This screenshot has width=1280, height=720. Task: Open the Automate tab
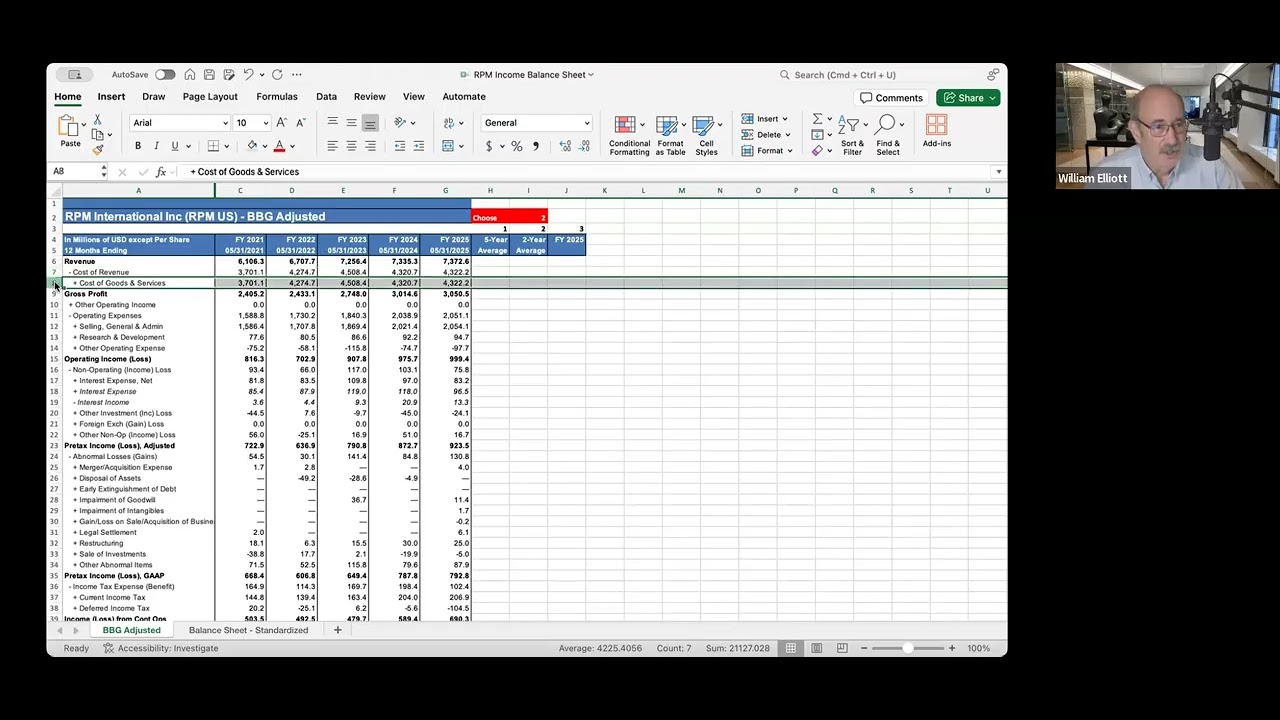pyautogui.click(x=464, y=97)
